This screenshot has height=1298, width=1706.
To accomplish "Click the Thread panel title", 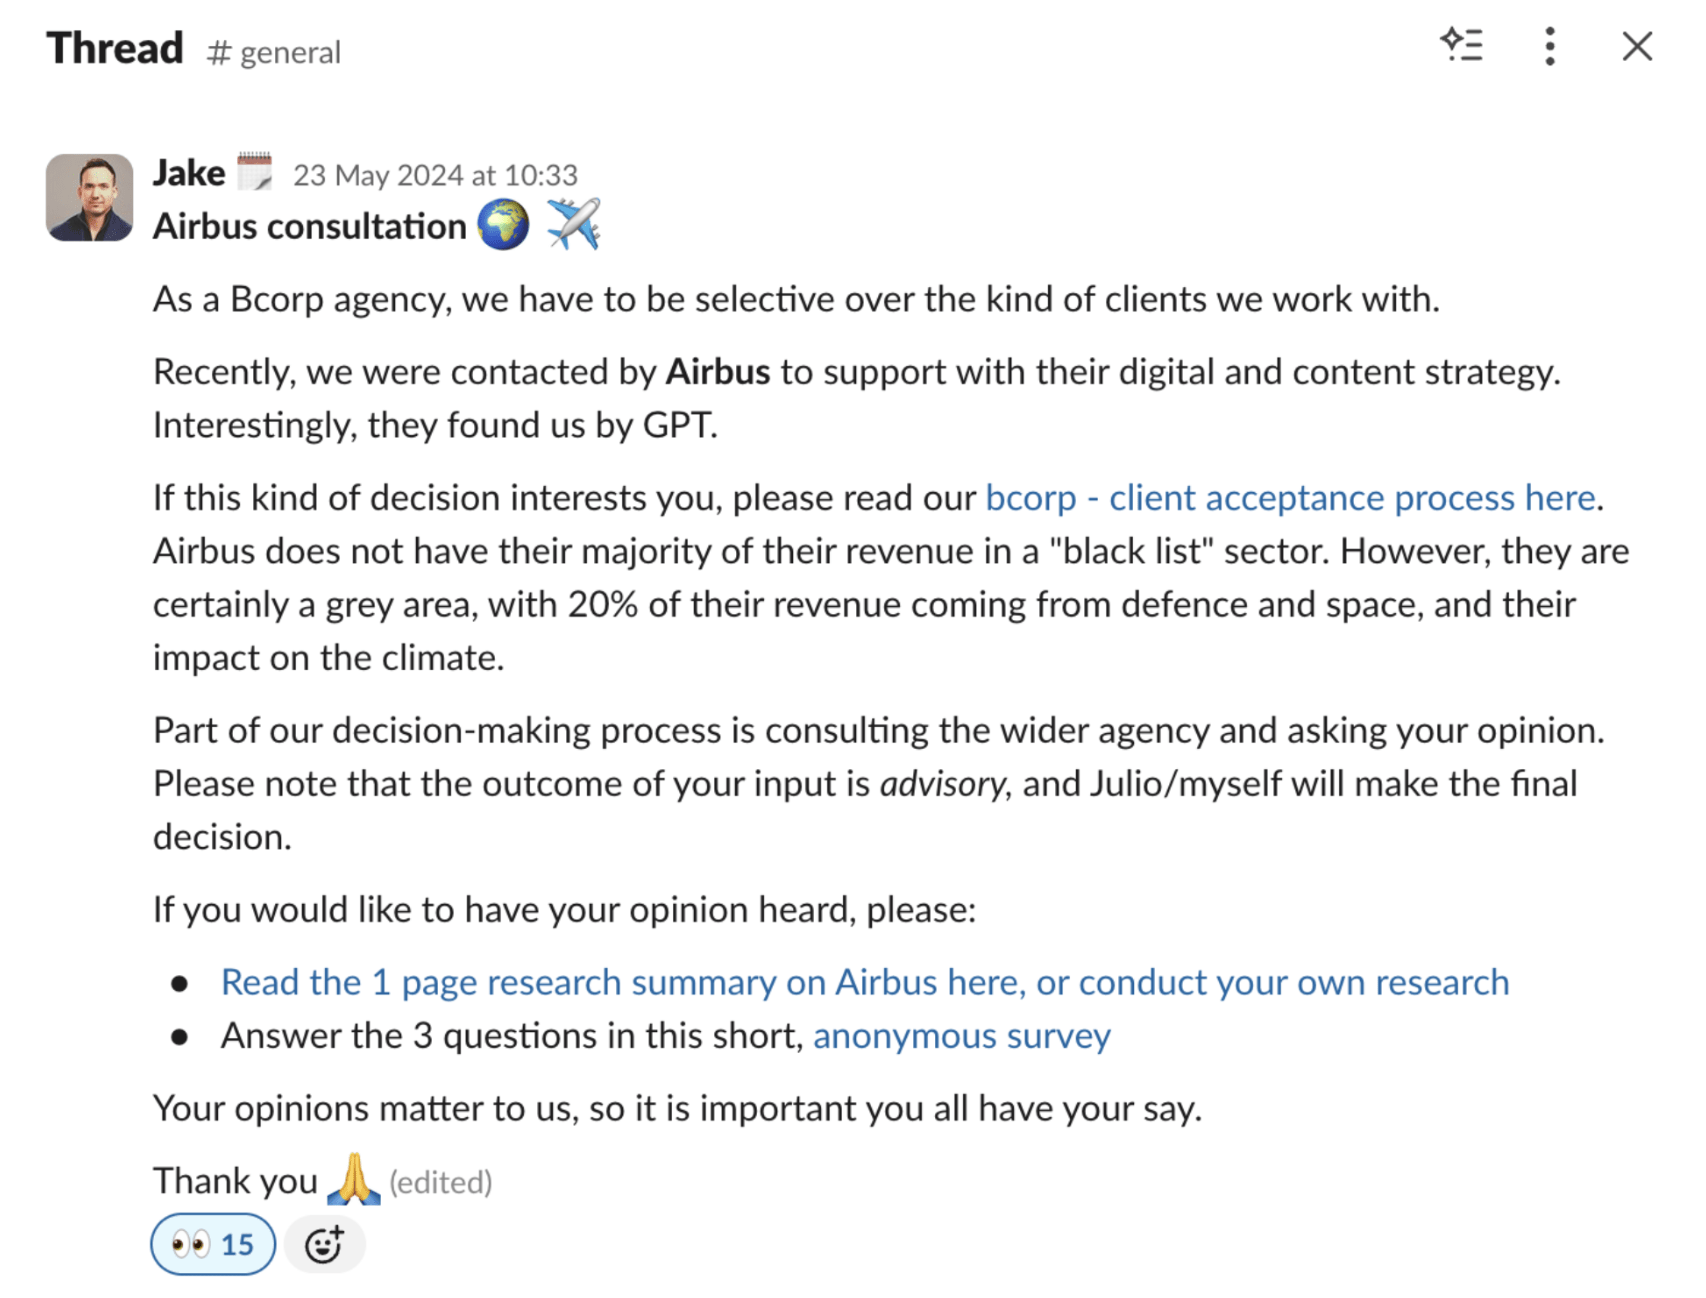I will [x=115, y=48].
